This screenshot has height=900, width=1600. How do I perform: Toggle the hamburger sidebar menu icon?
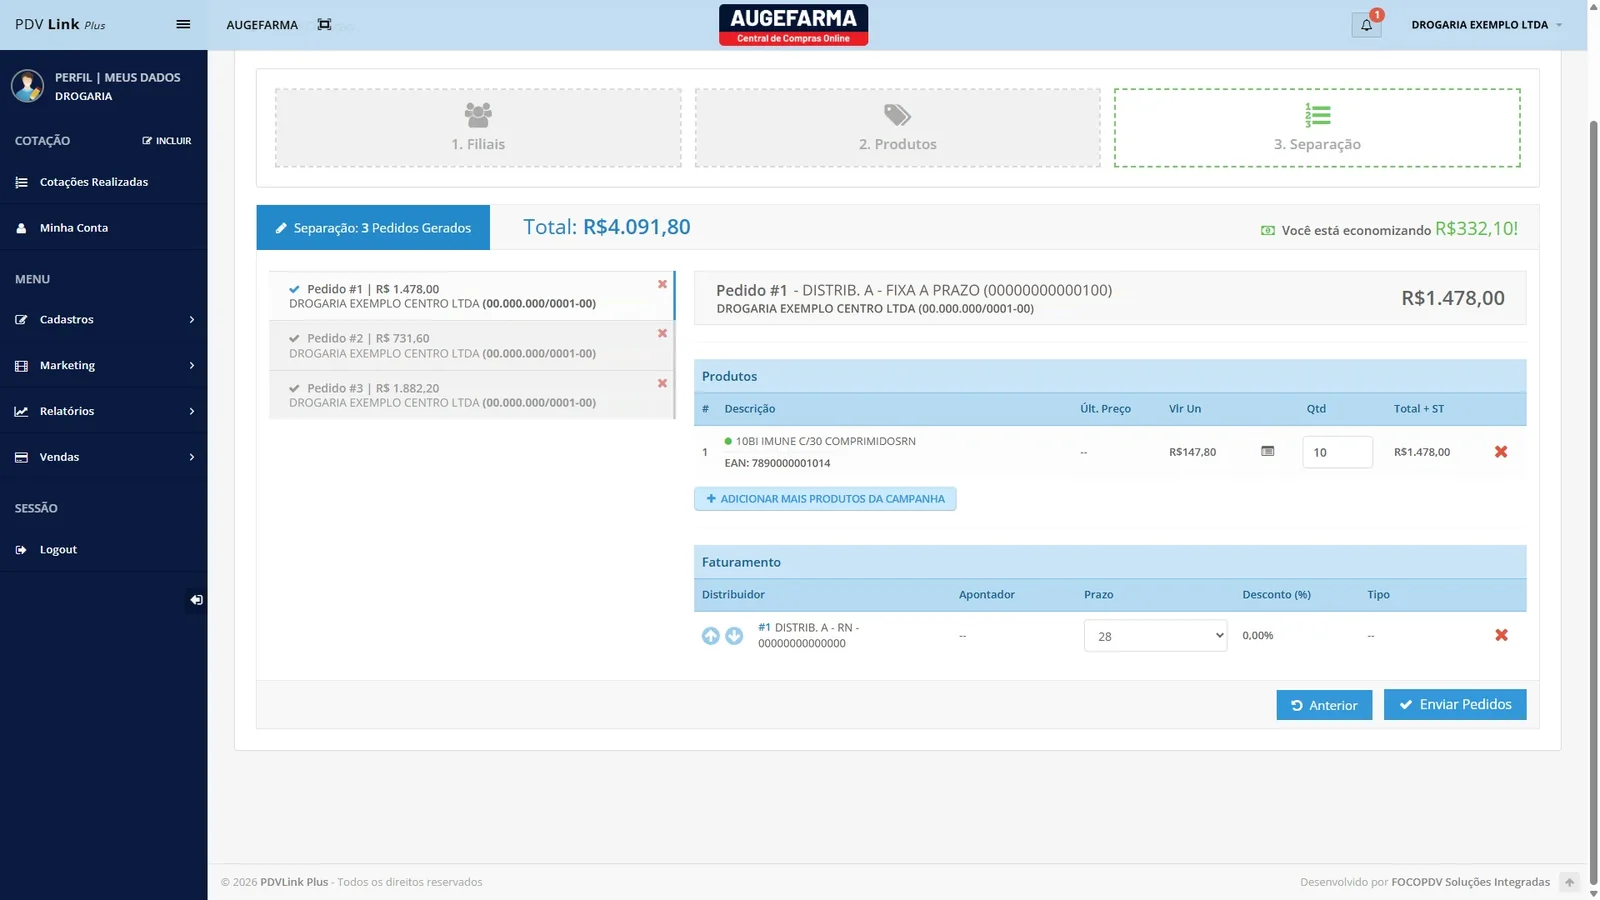[x=183, y=24]
